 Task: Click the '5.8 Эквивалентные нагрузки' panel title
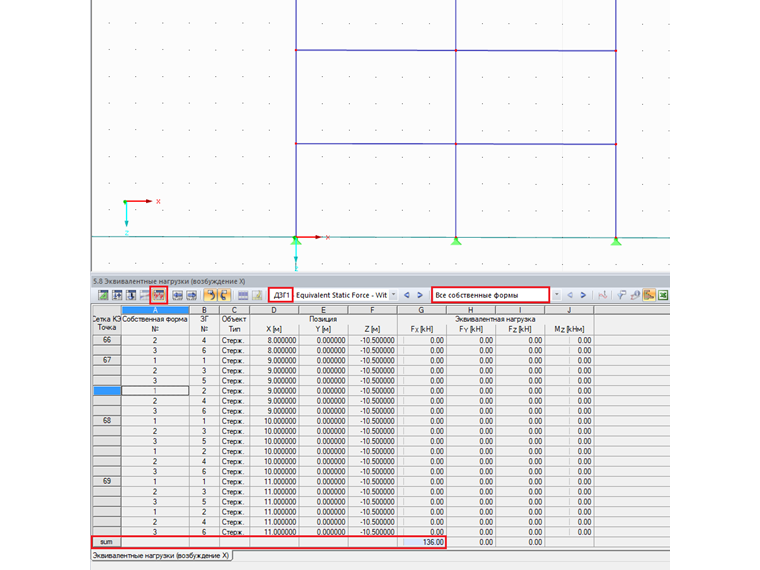click(169, 281)
